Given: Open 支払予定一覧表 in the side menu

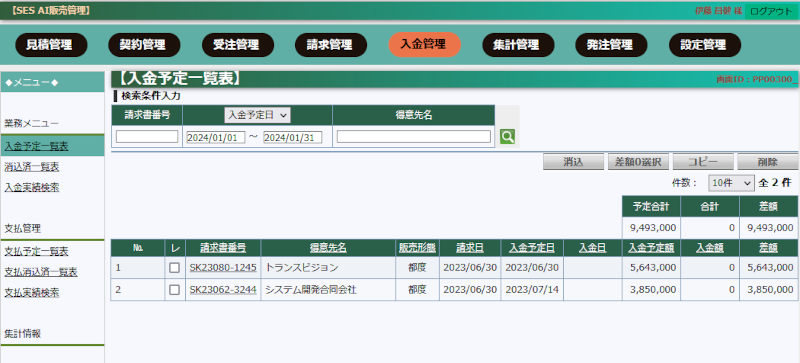Looking at the screenshot, I should pos(36,251).
